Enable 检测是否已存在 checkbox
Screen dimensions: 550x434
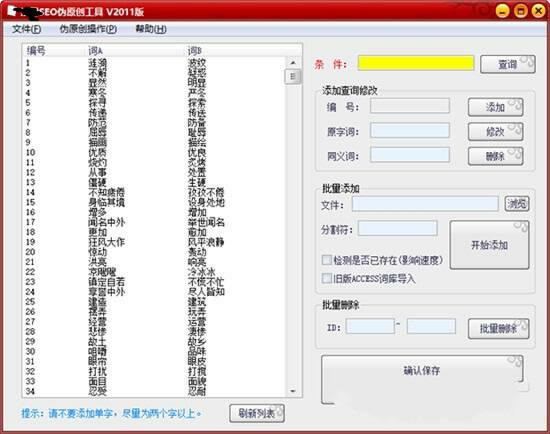point(327,260)
